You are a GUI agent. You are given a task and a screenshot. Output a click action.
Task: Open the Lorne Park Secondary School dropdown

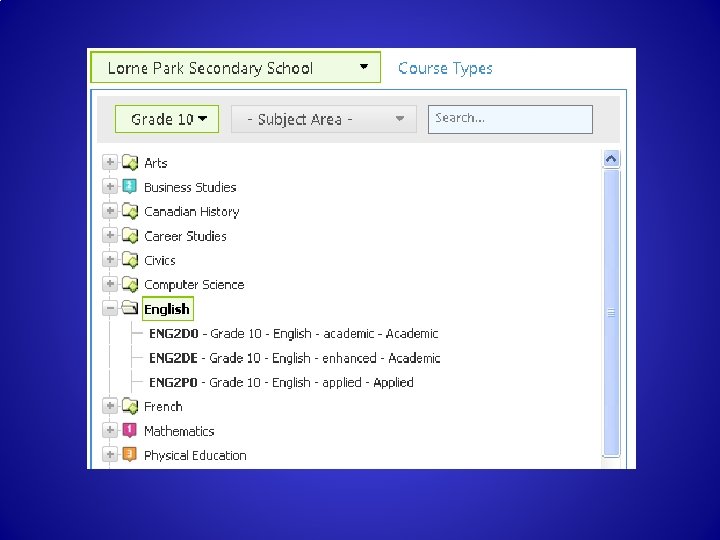(236, 68)
